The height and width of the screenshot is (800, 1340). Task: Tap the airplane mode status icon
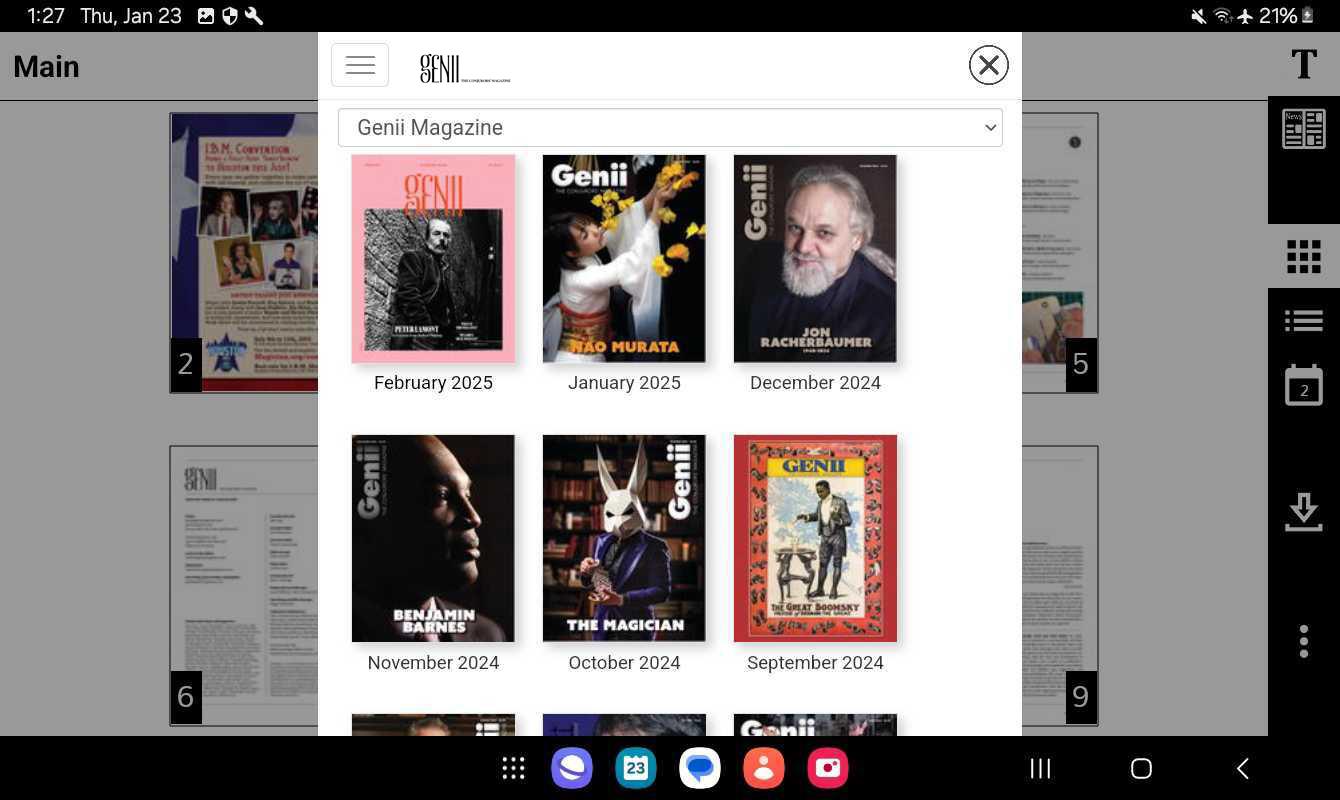click(x=1245, y=16)
